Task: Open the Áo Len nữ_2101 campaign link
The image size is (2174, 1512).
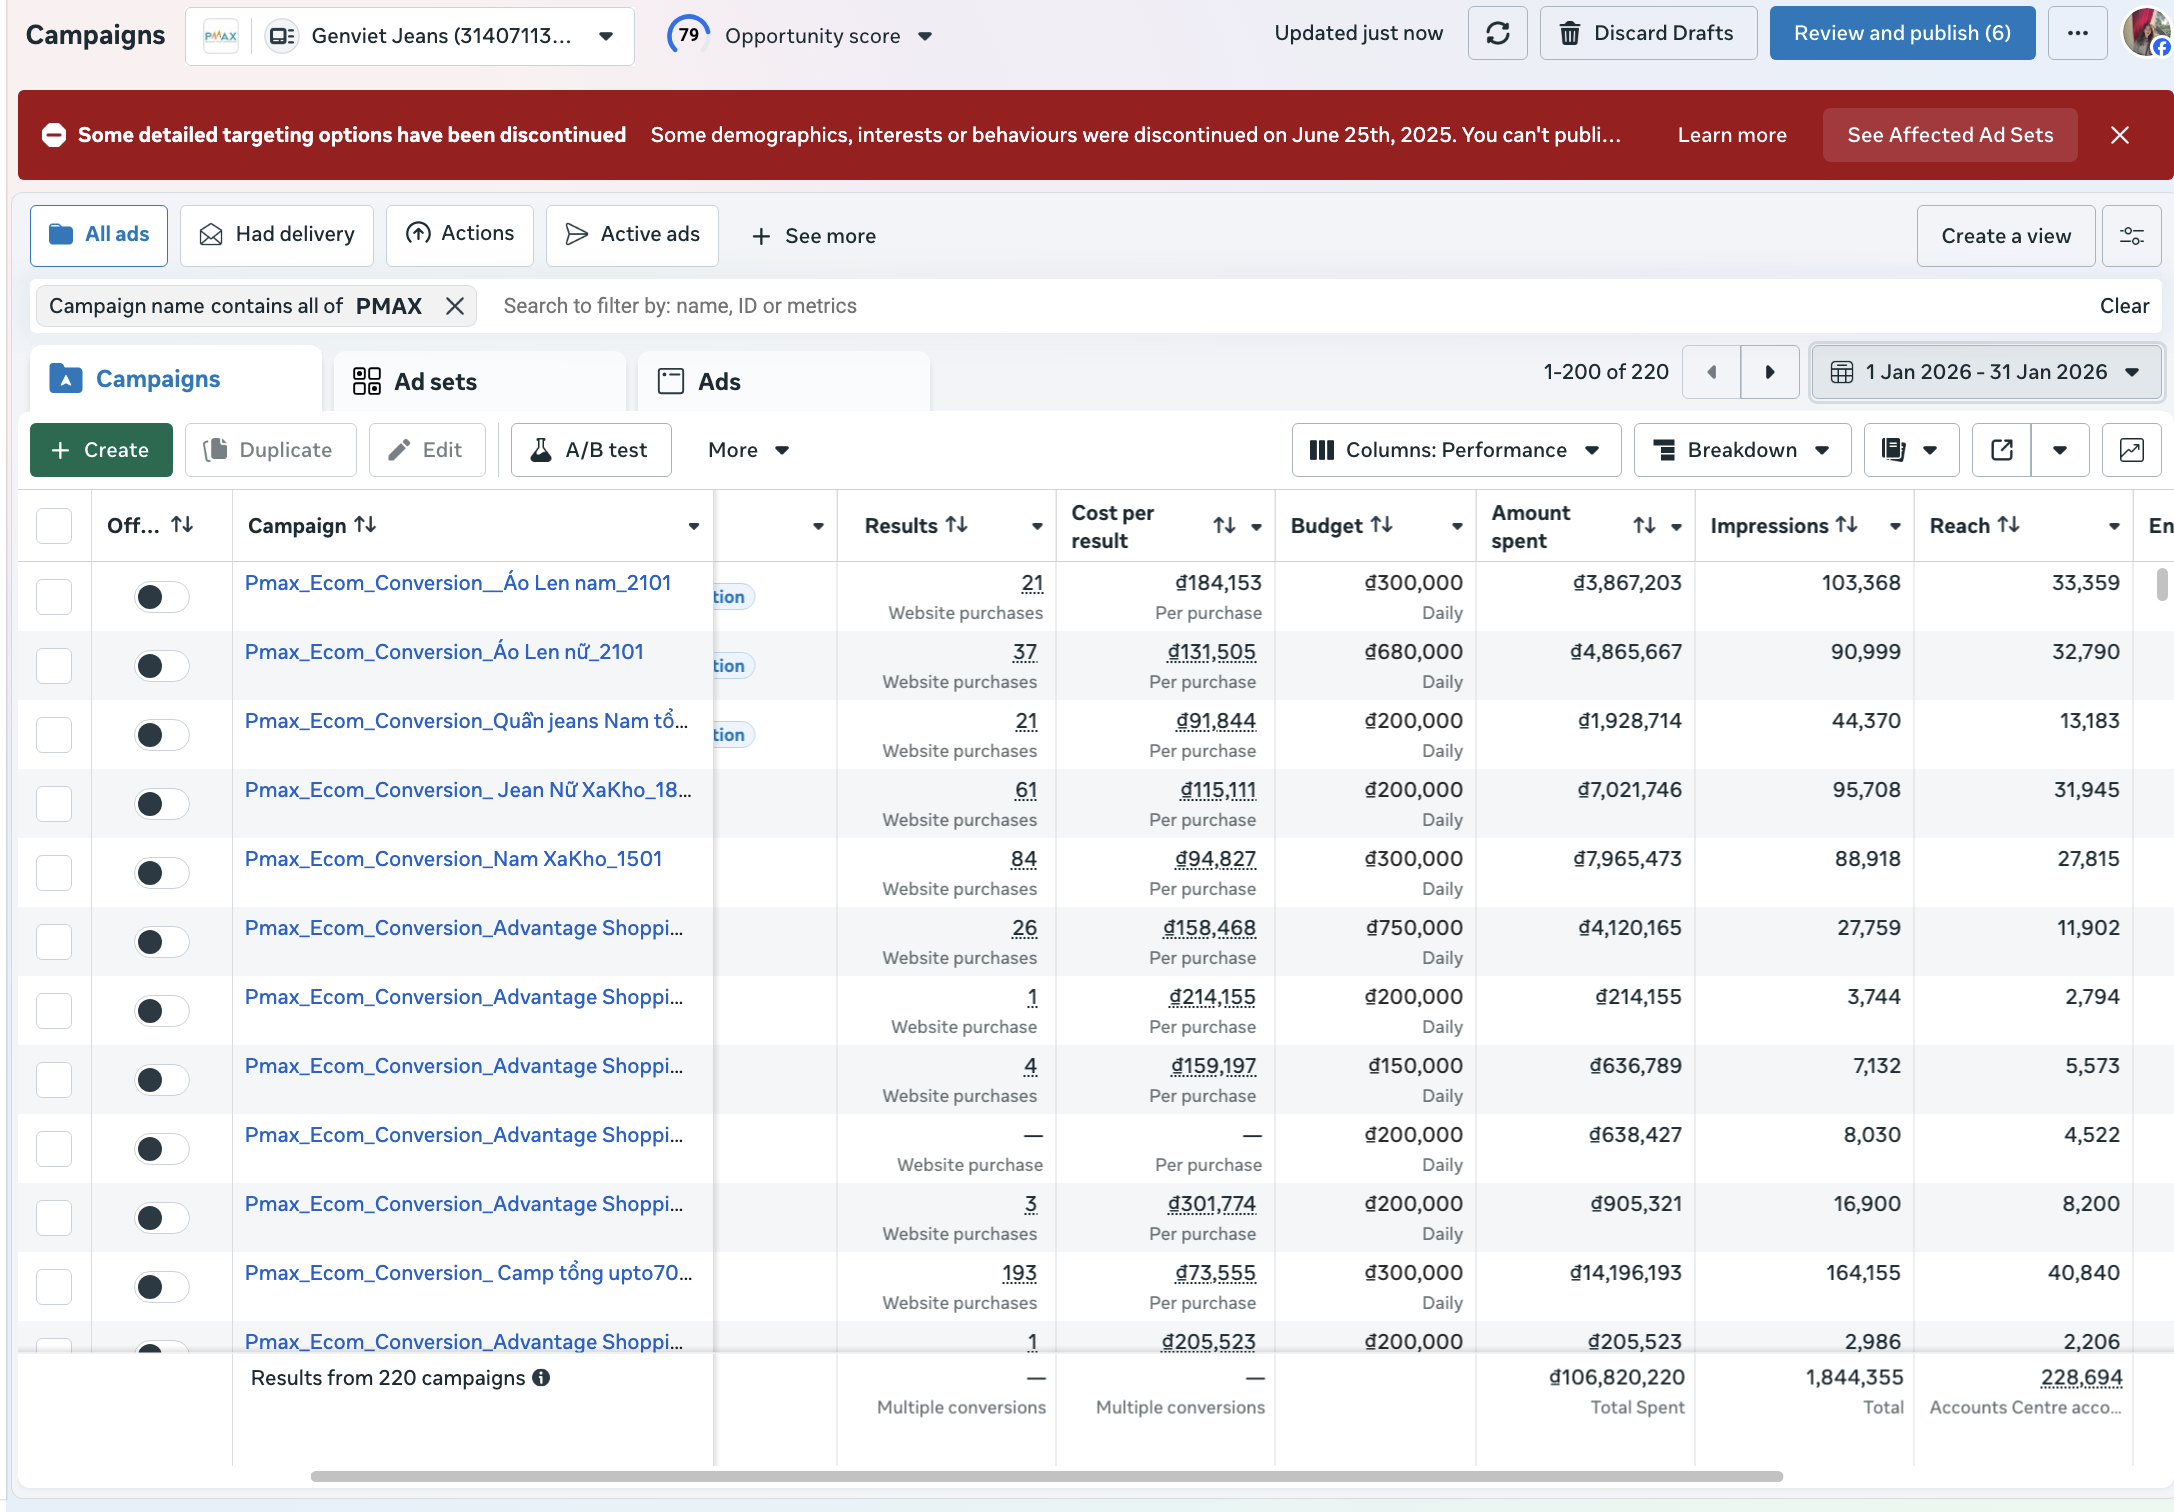Action: tap(444, 652)
